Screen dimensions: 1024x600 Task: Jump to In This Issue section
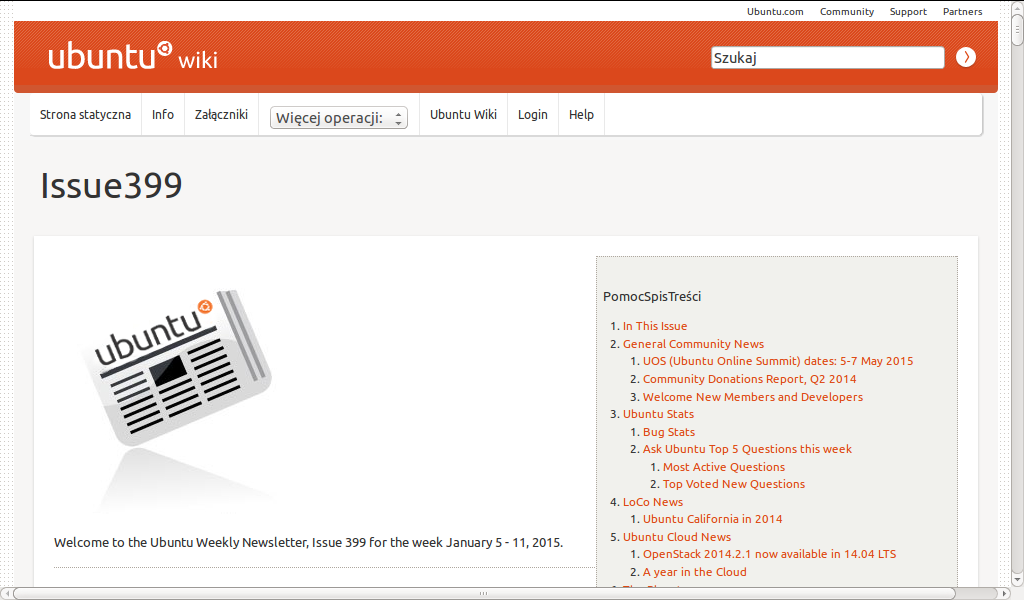coord(655,326)
